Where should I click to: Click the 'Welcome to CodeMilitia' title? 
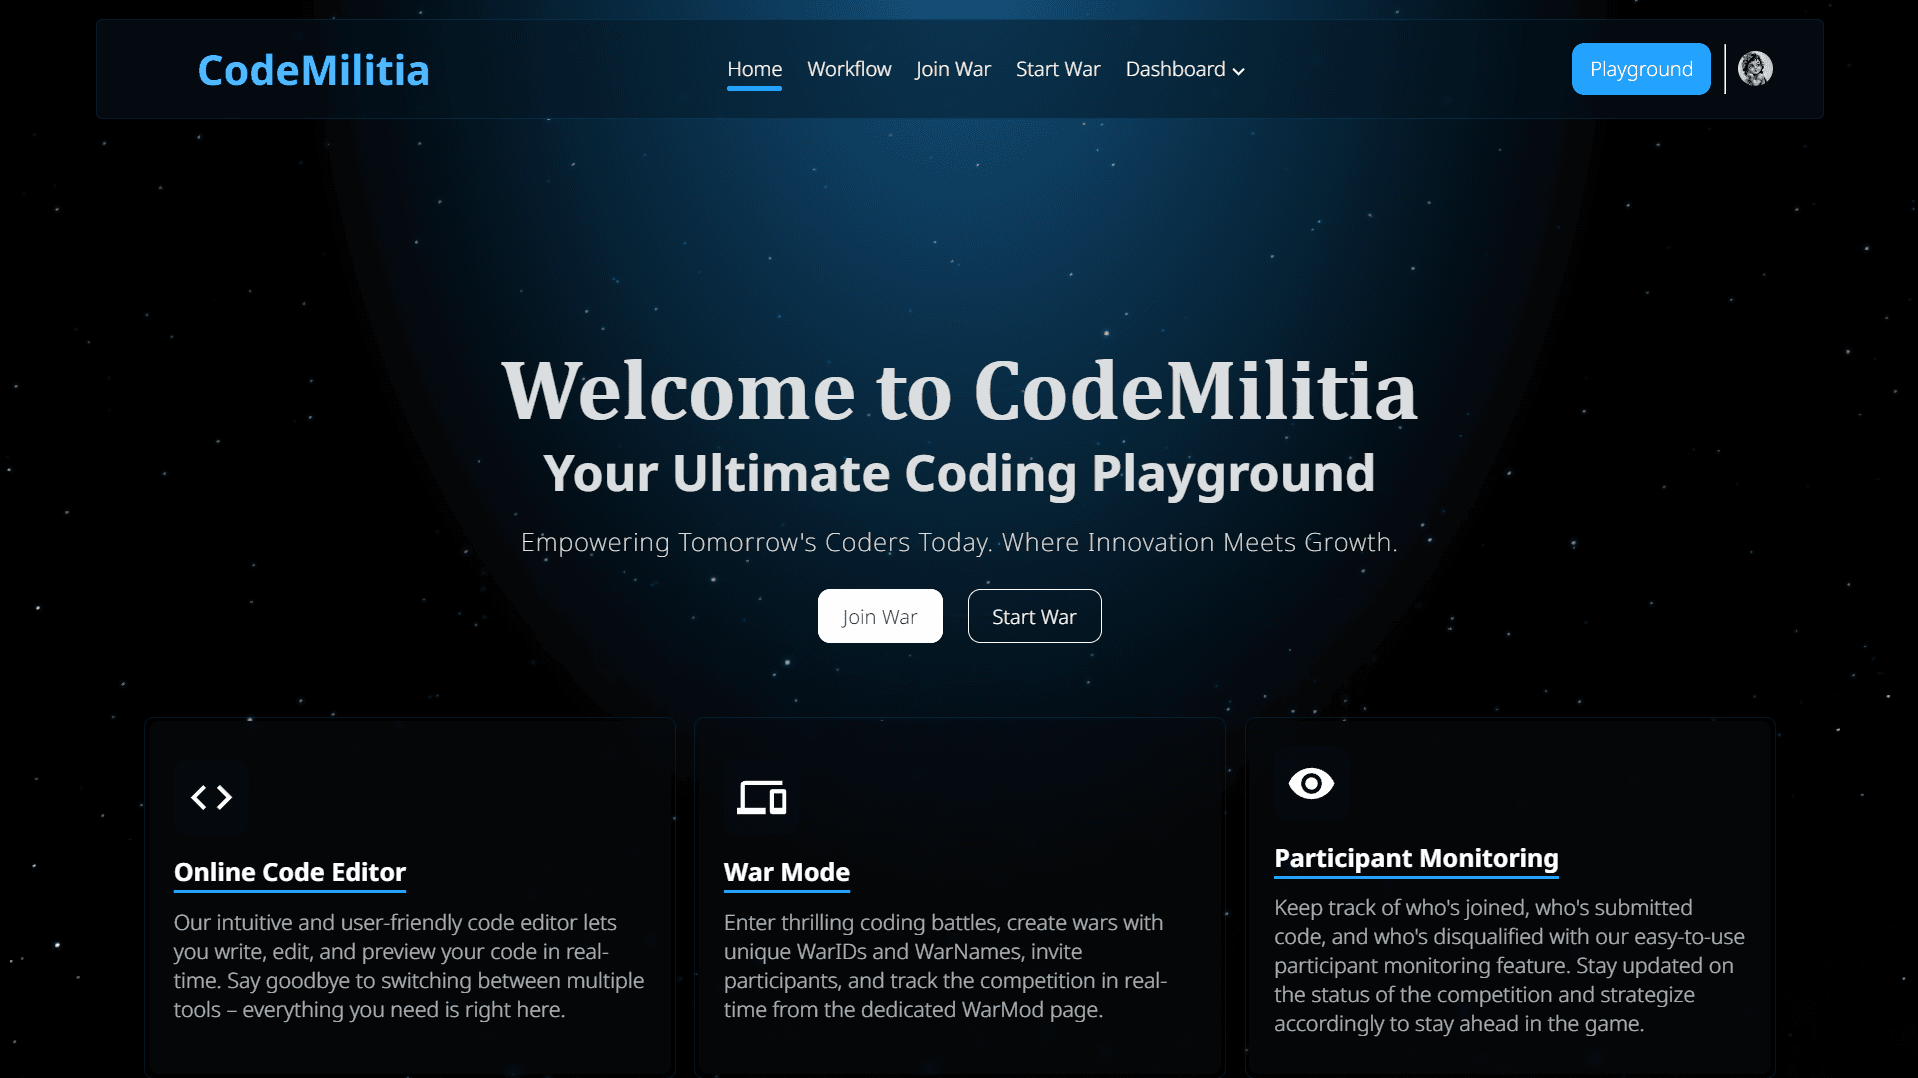click(959, 390)
